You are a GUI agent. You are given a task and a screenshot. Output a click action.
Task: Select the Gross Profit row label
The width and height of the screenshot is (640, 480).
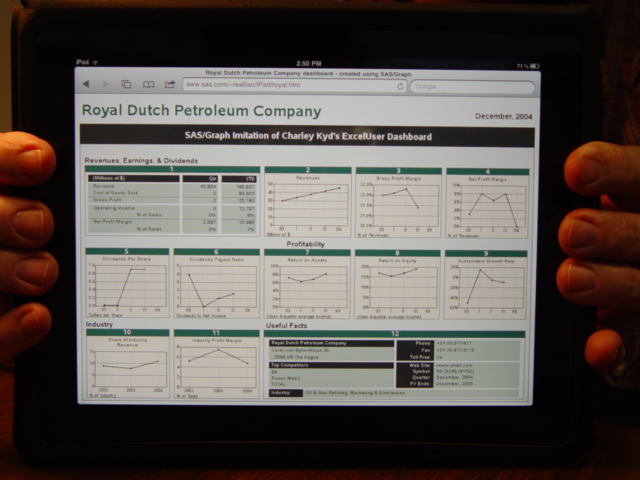click(107, 200)
